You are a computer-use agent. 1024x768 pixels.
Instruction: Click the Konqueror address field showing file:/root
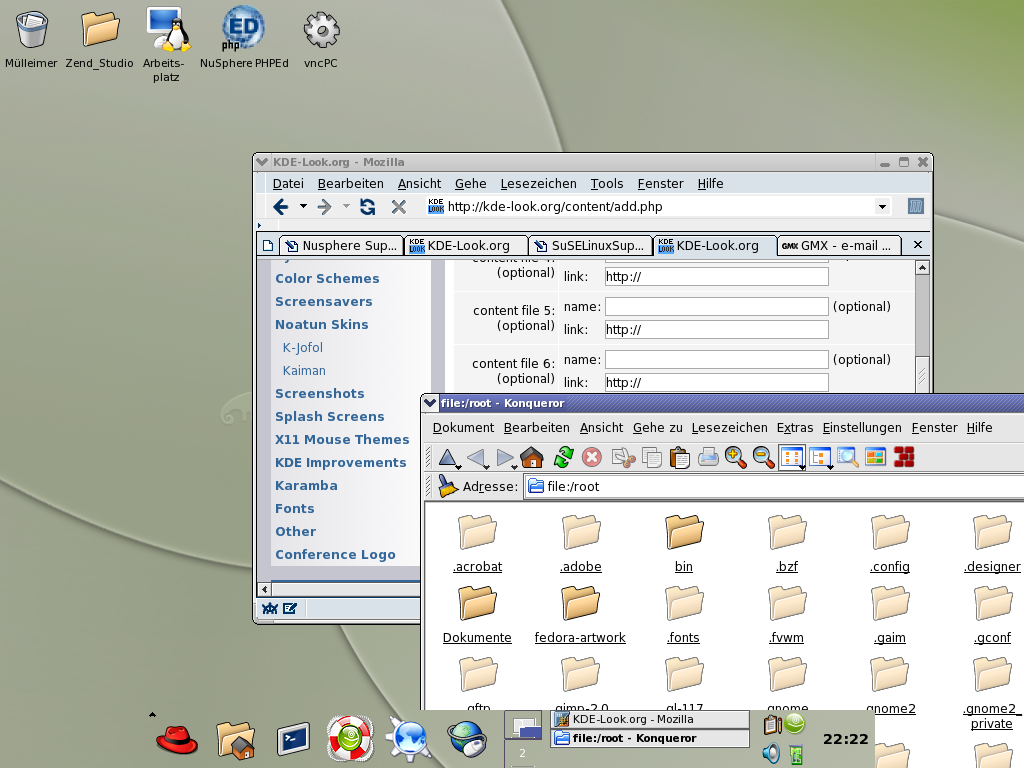(774, 487)
